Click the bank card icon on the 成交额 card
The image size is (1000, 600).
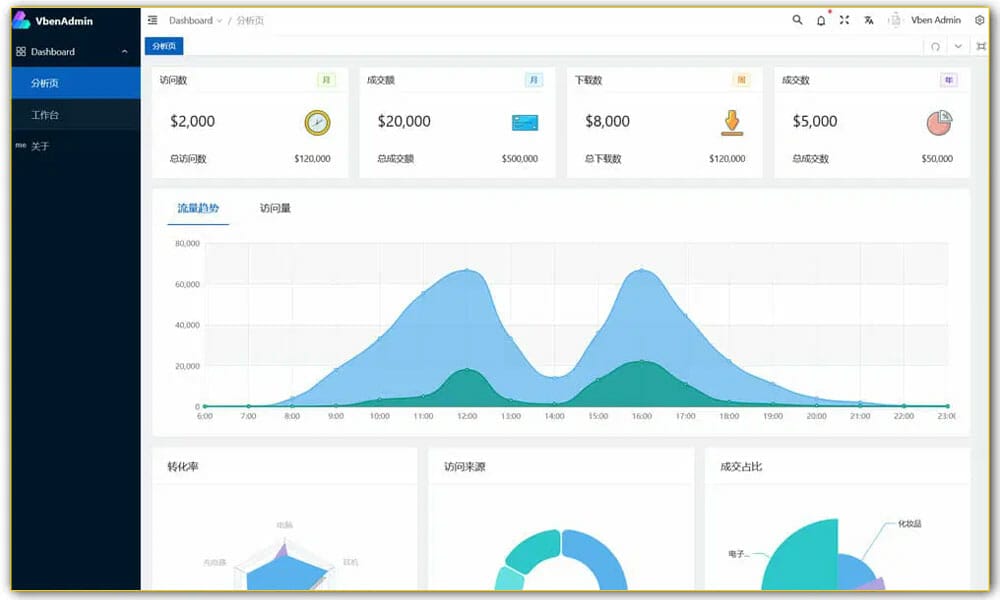point(524,121)
